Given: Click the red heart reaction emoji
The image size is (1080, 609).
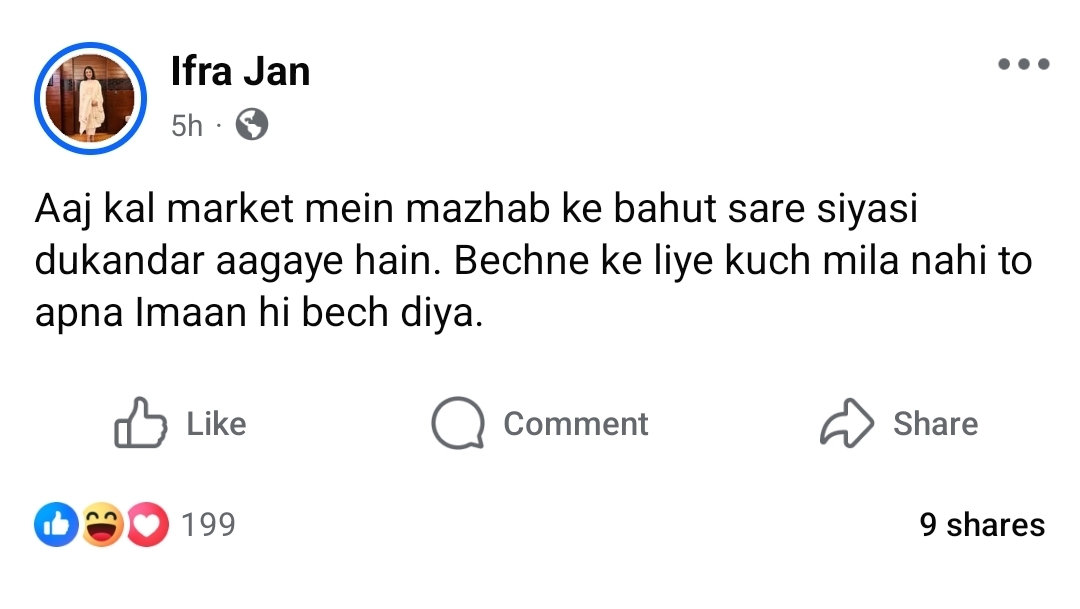Looking at the screenshot, I should pyautogui.click(x=146, y=525).
